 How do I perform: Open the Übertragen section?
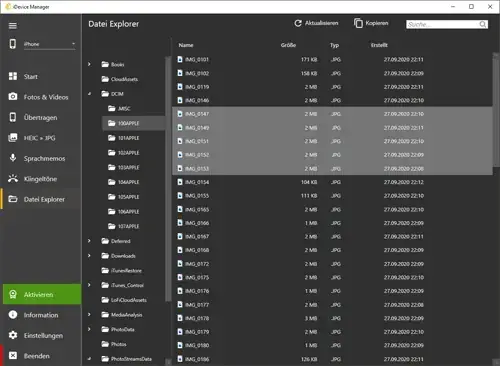pos(41,117)
